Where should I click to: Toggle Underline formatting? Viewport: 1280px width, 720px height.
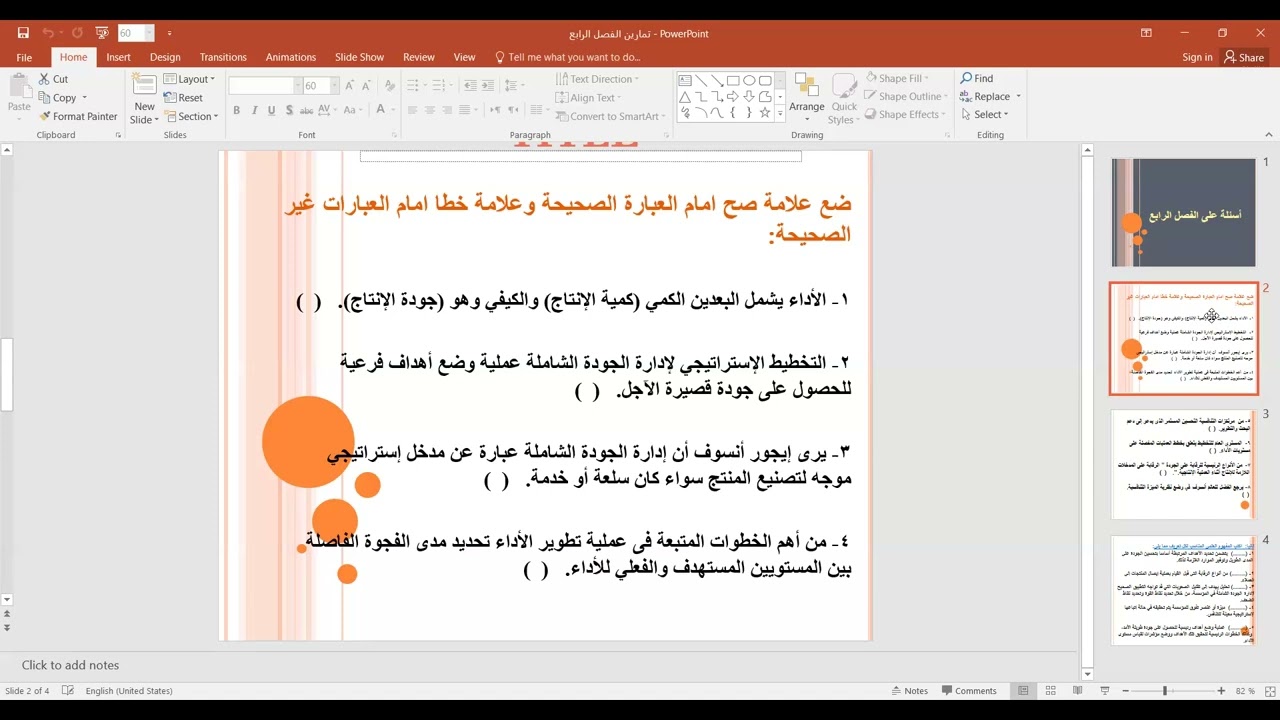pos(272,110)
